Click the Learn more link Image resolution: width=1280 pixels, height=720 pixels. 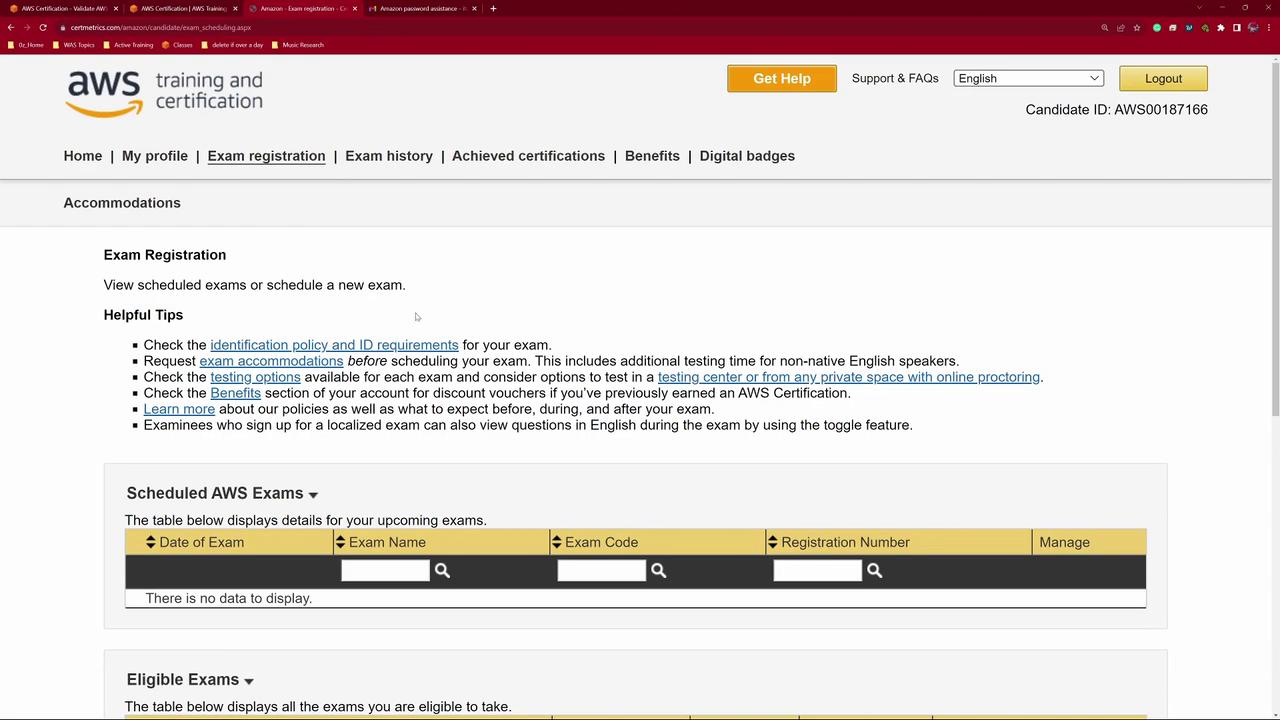click(x=179, y=409)
